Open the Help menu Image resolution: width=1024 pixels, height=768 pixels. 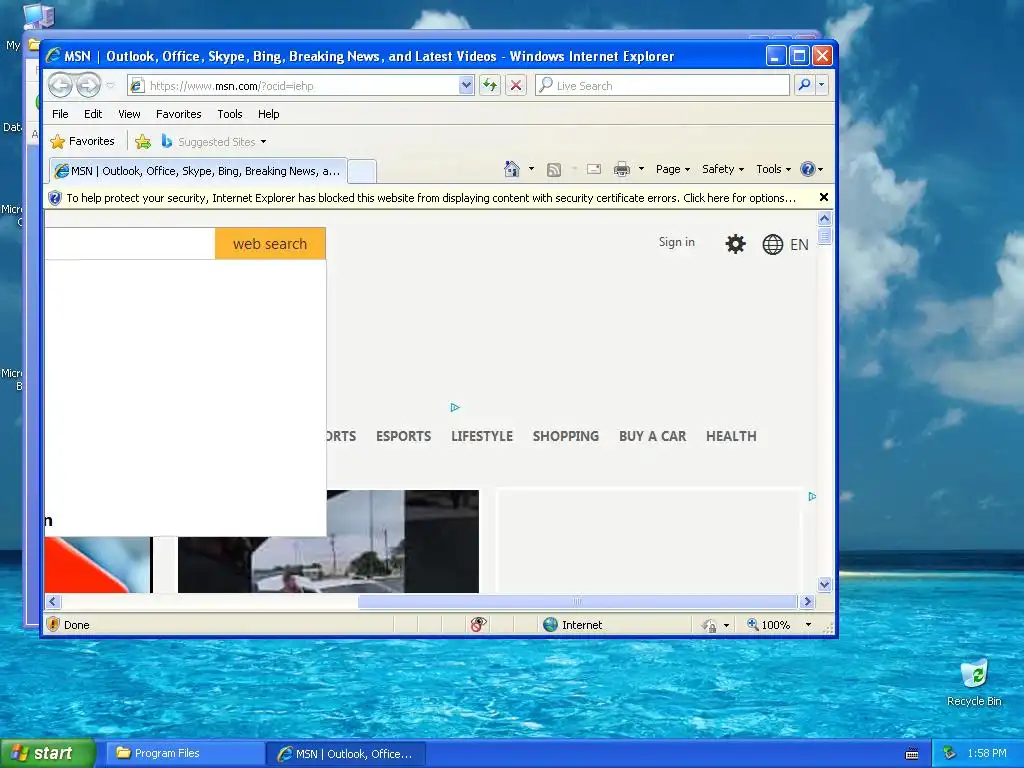coord(268,114)
